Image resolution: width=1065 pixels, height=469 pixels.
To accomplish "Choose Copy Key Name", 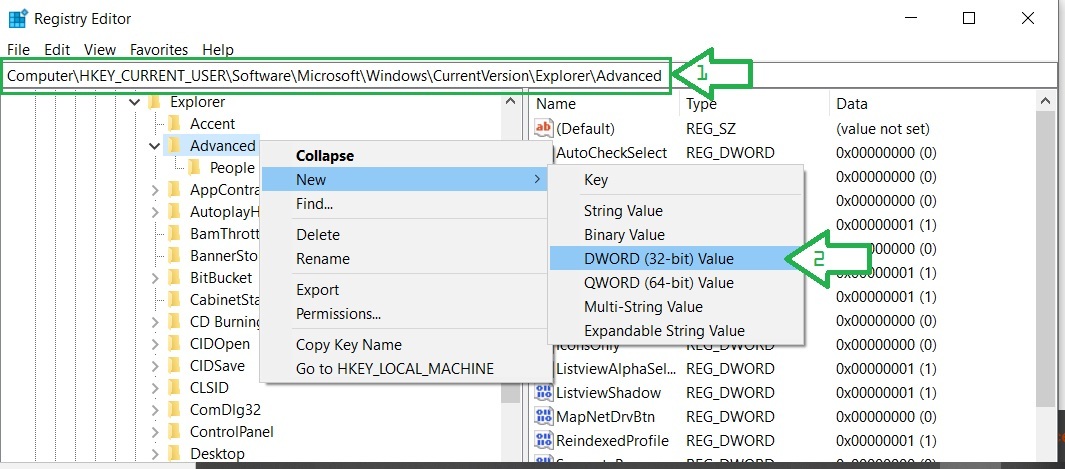I will (404, 345).
